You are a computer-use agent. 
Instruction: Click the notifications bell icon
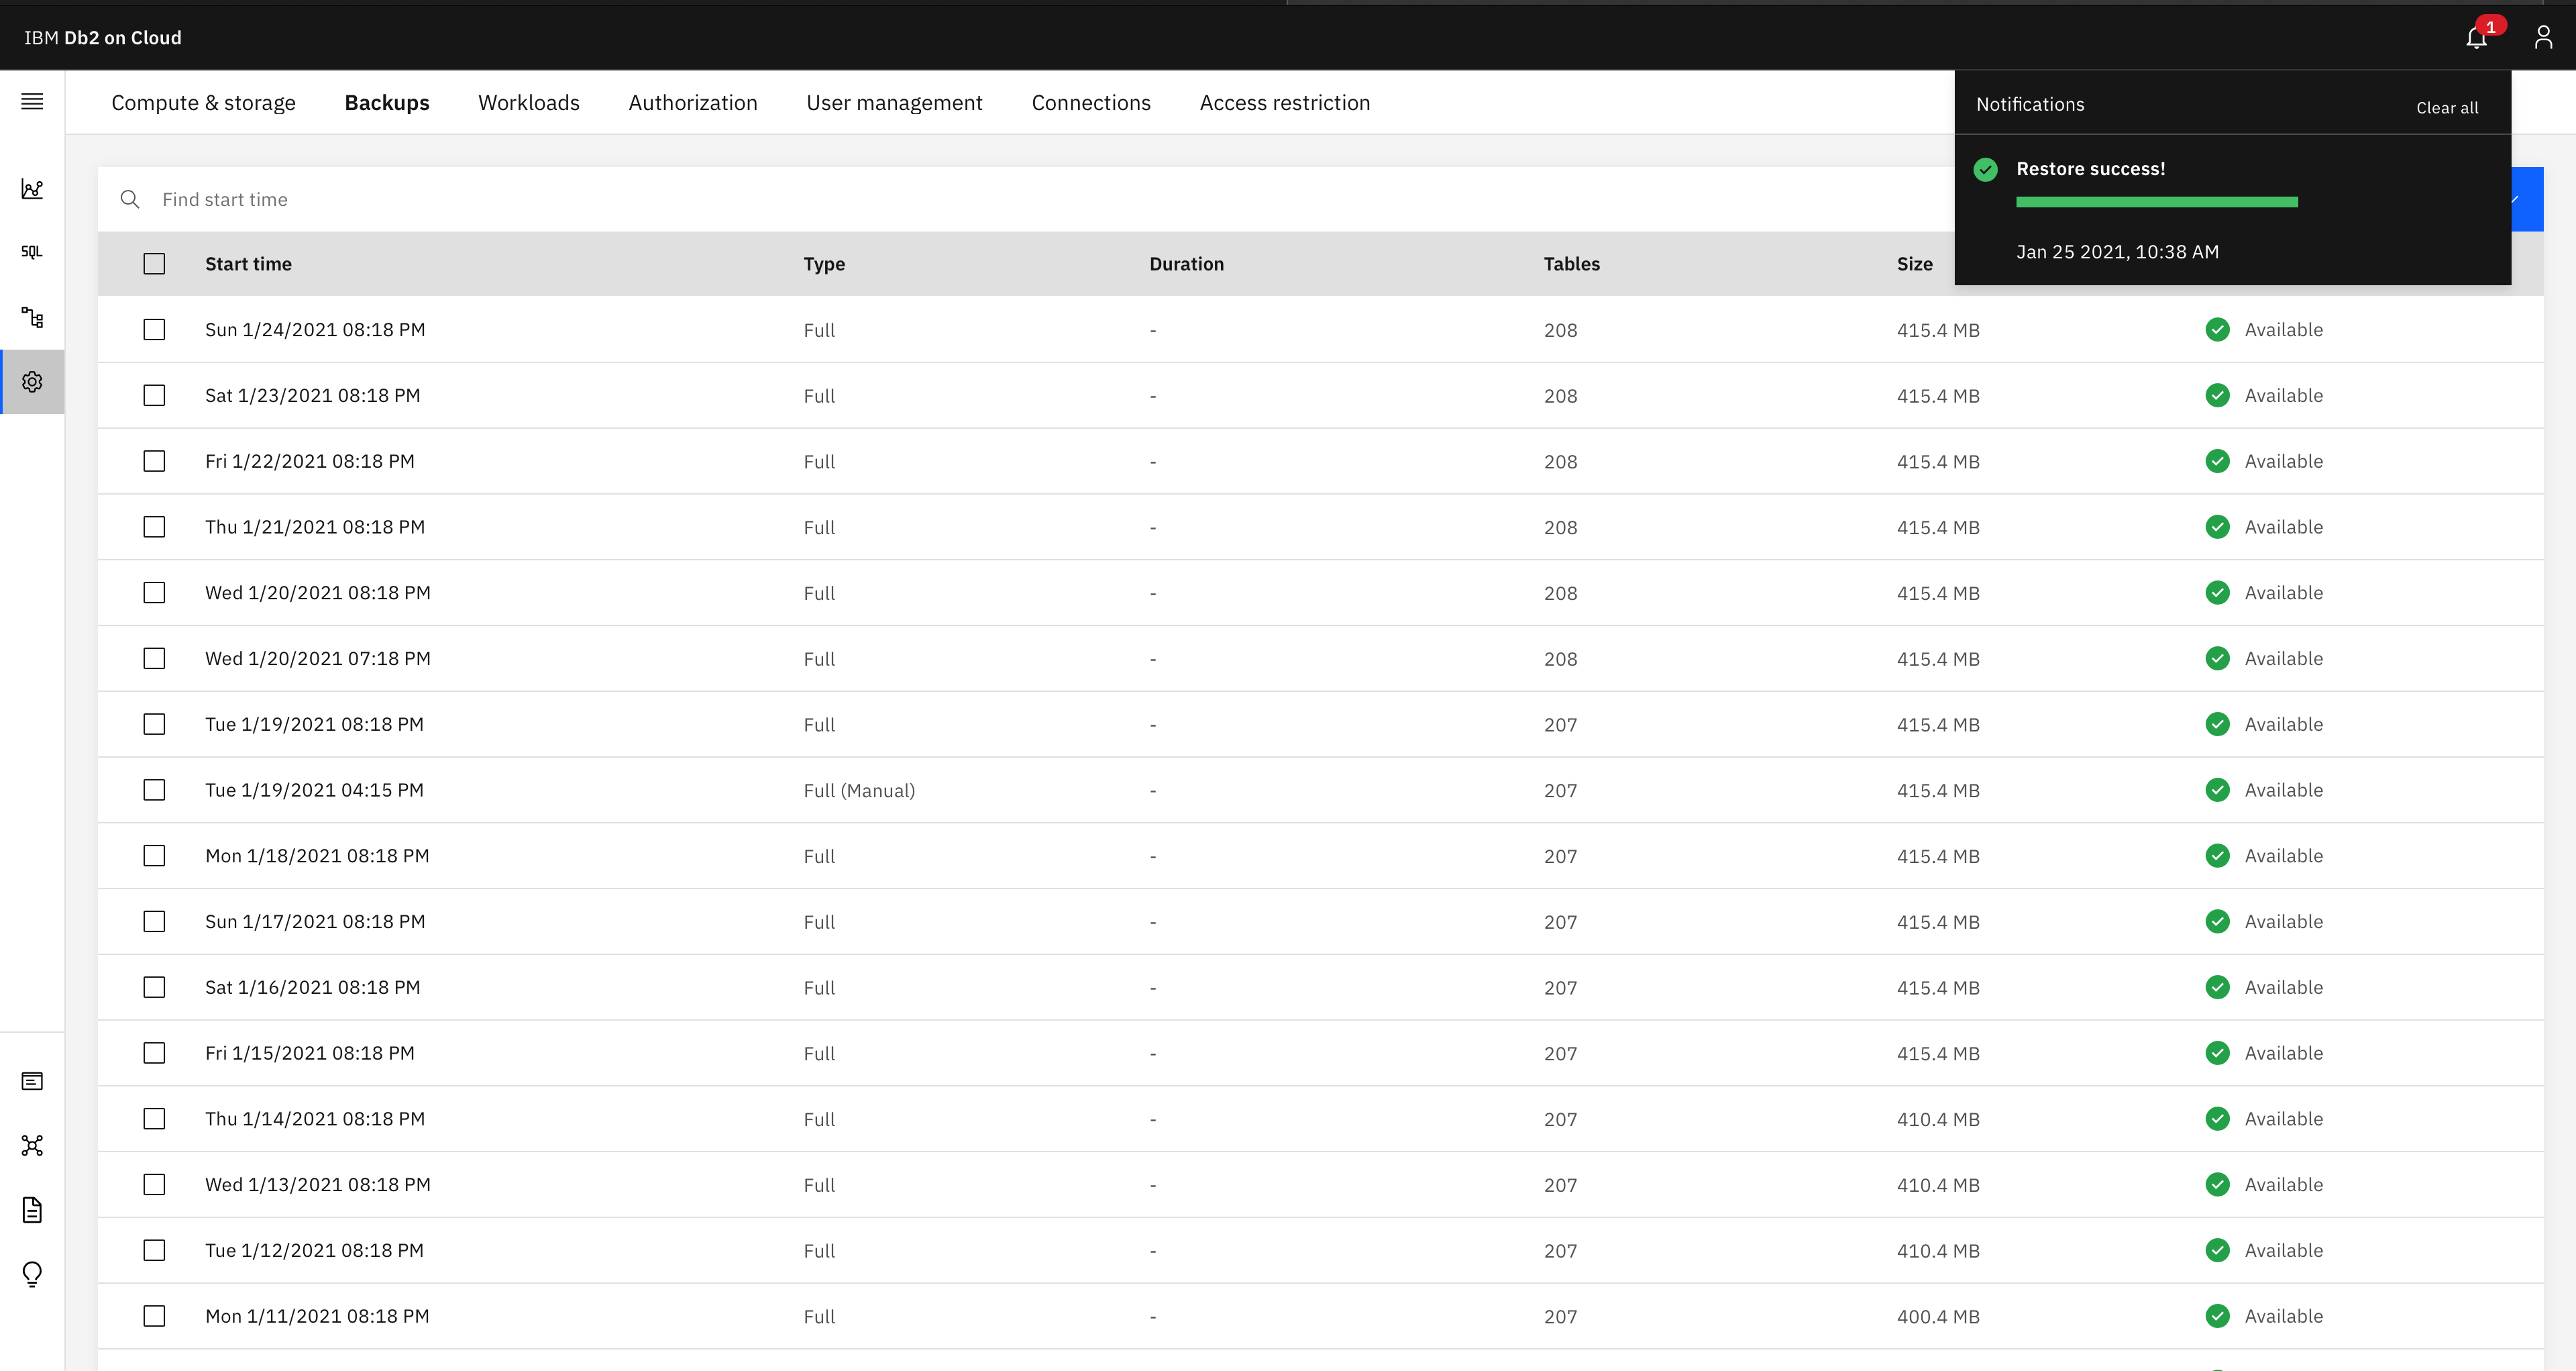click(x=2476, y=38)
